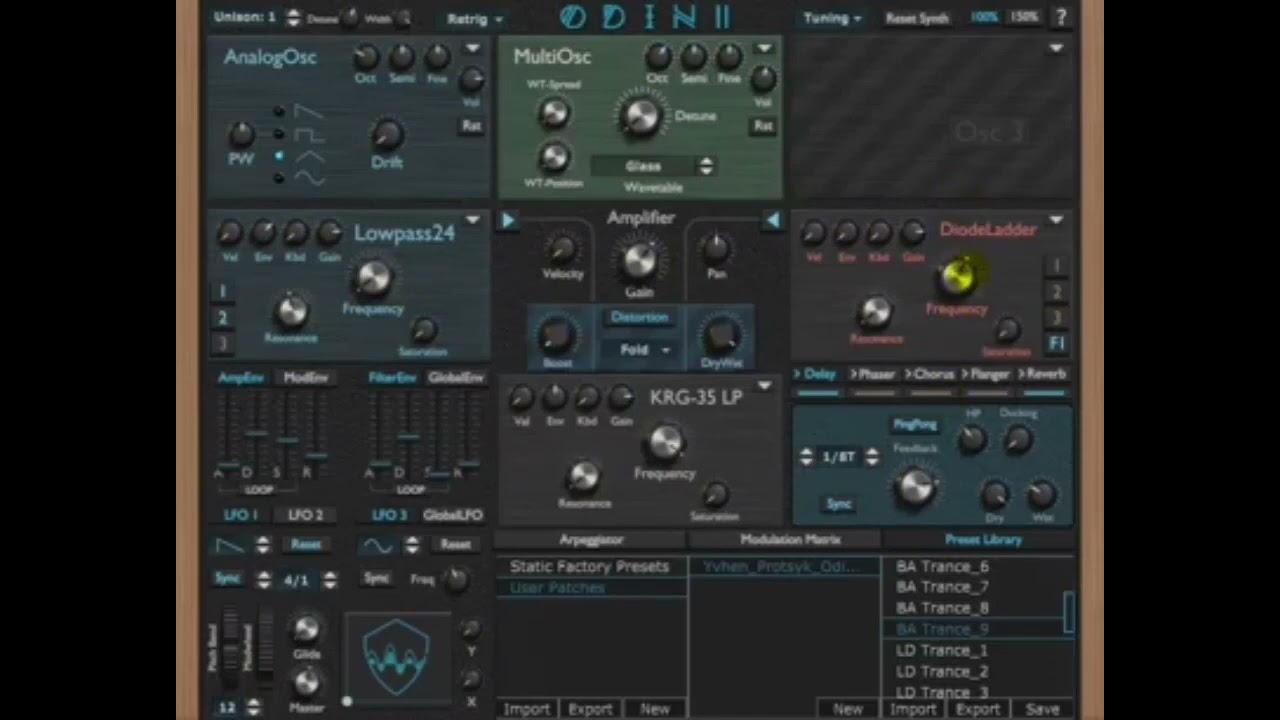Select square waveform in AnalogOsc

308,134
